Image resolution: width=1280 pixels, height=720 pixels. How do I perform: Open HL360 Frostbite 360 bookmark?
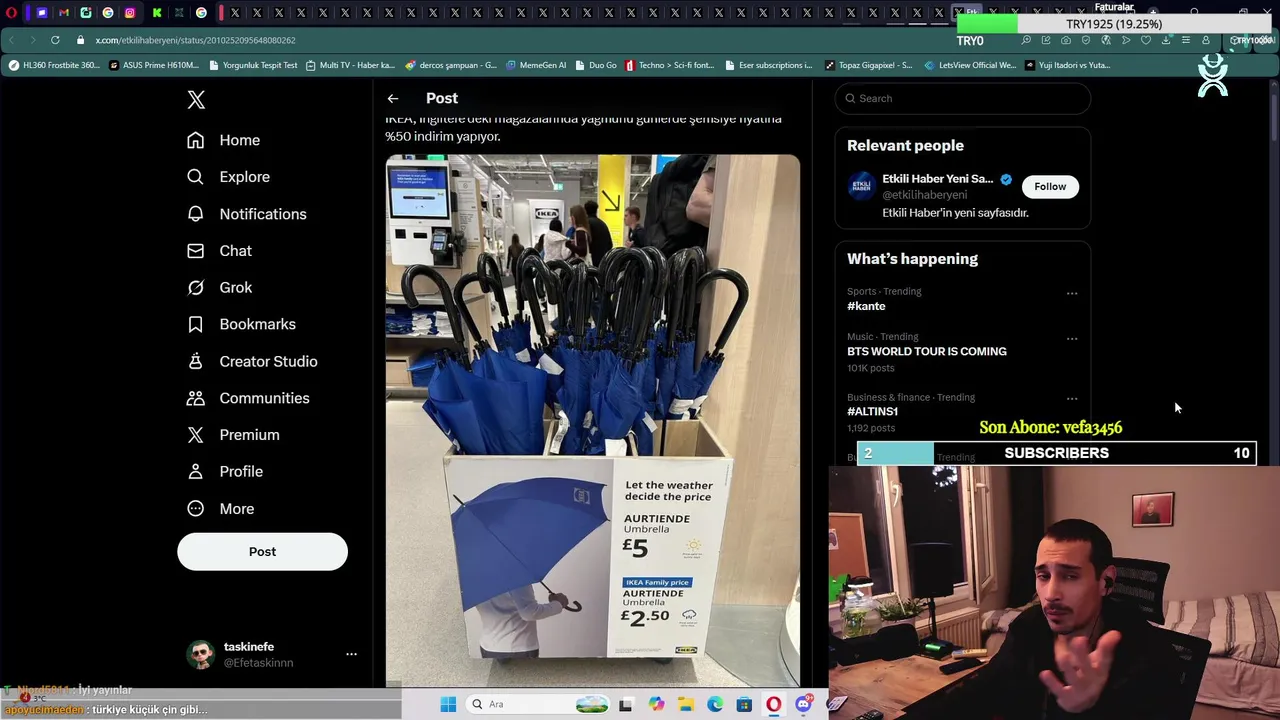point(54,65)
